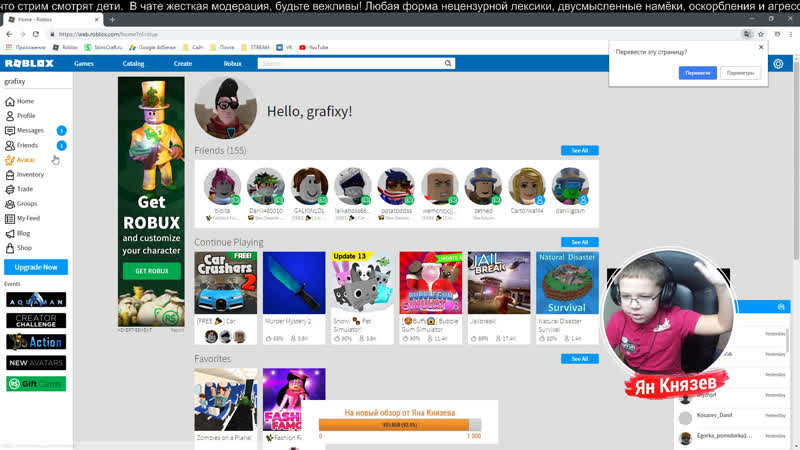Open the Robux menu
800x450 pixels.
coord(232,64)
